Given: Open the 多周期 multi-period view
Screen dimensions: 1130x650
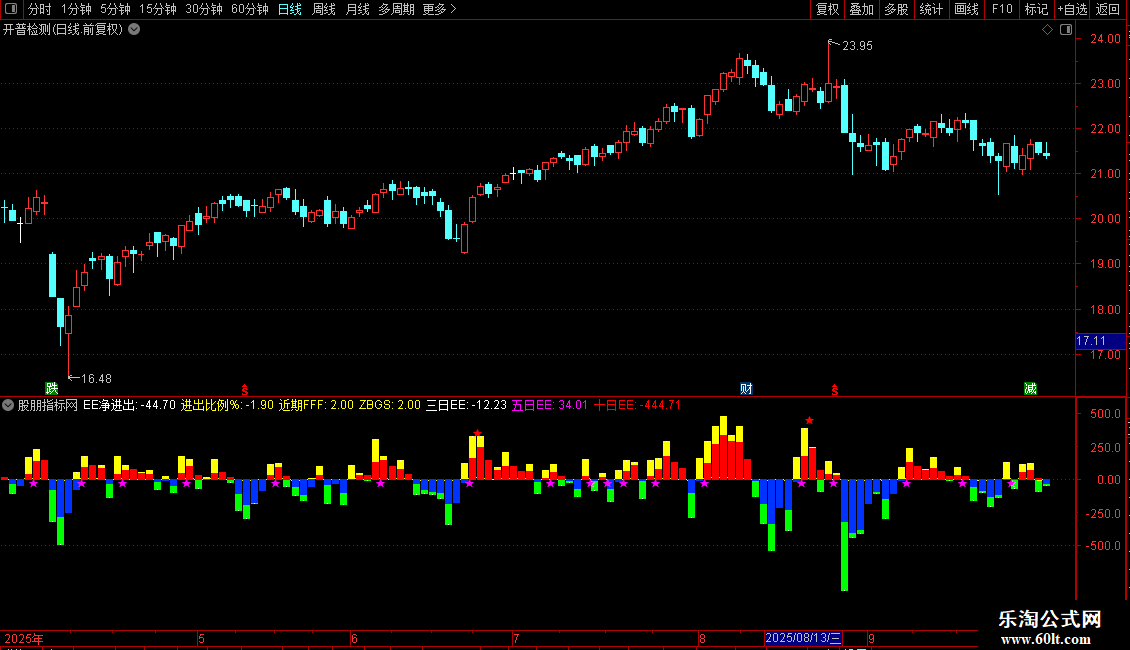Looking at the screenshot, I should point(396,9).
